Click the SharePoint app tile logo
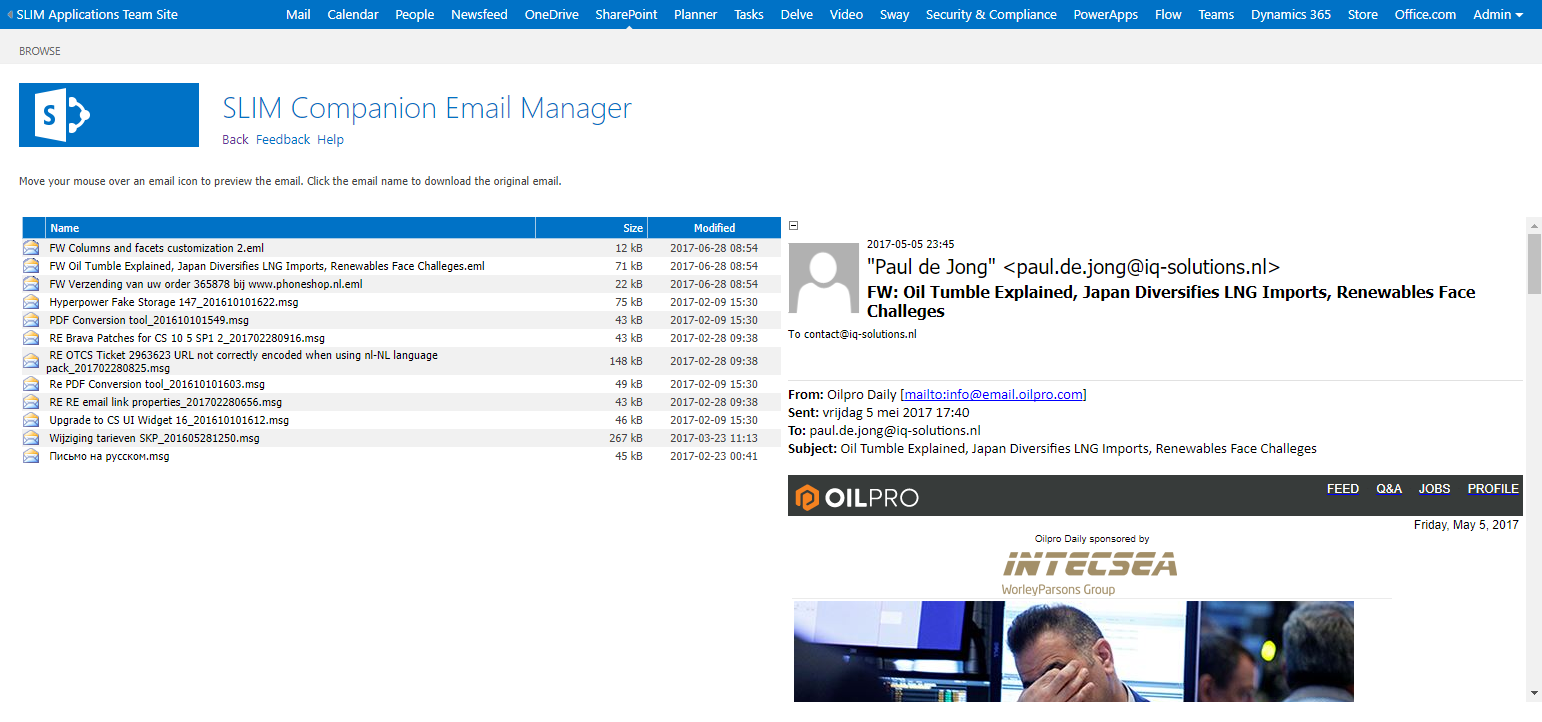The width and height of the screenshot is (1542, 722). [108, 114]
